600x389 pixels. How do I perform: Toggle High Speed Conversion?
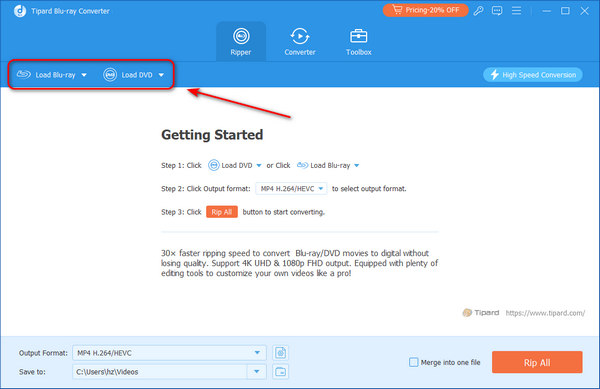pos(533,75)
